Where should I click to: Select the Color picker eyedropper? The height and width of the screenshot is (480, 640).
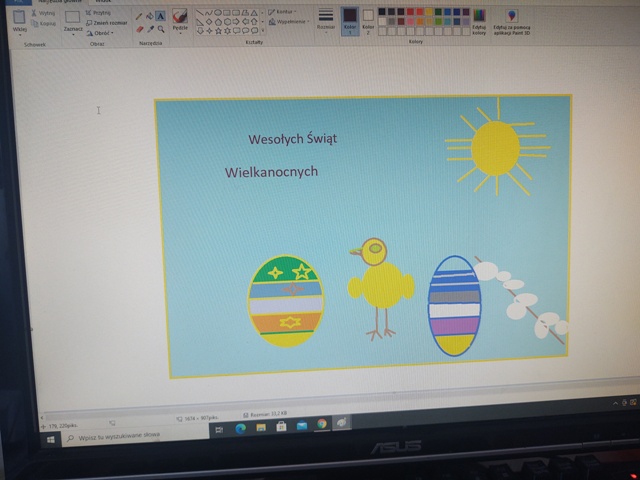(151, 29)
